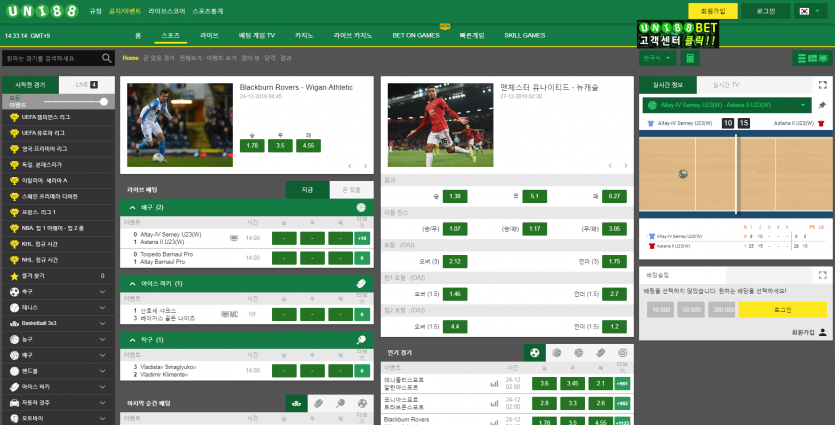Viewport: 835px width, 425px height.
Task: Click the star favorites icon
Action: point(14,276)
